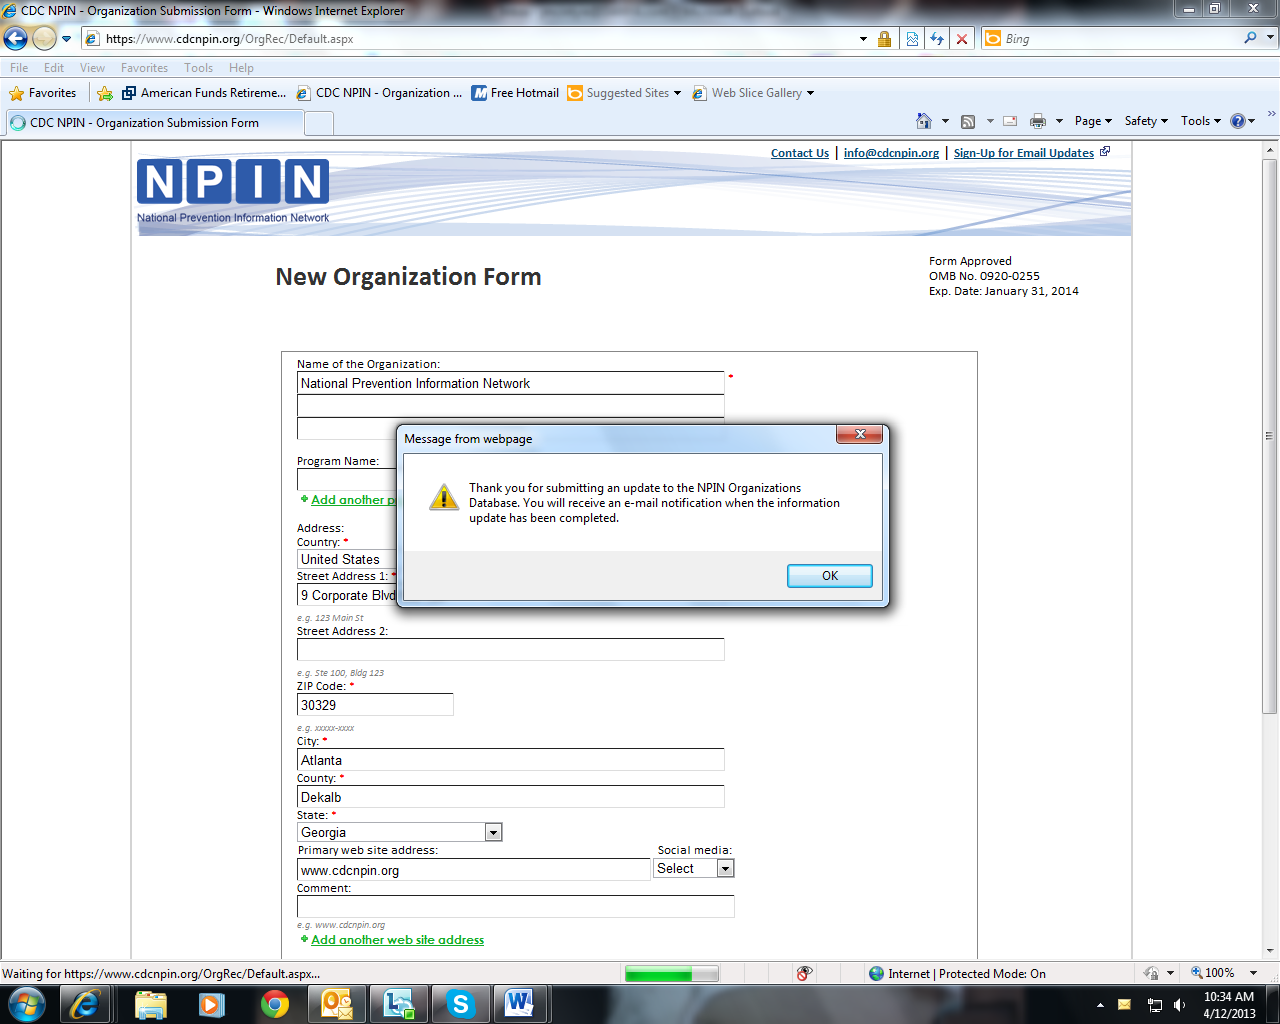Click the Read Mail envelope icon
1280x1024 pixels.
[1010, 121]
